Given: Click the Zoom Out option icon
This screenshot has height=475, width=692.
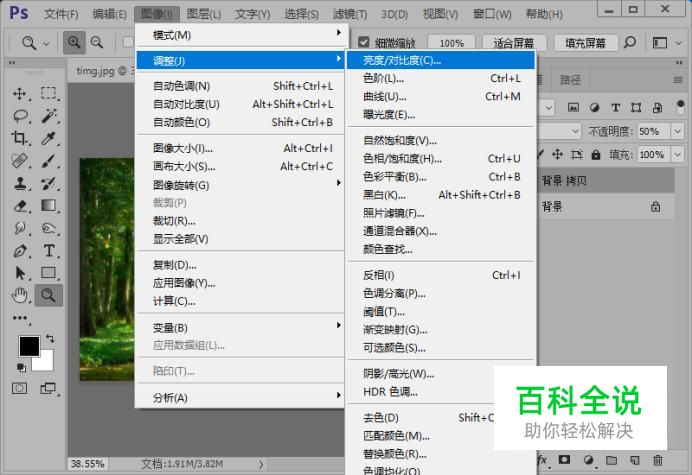Looking at the screenshot, I should (x=97, y=42).
